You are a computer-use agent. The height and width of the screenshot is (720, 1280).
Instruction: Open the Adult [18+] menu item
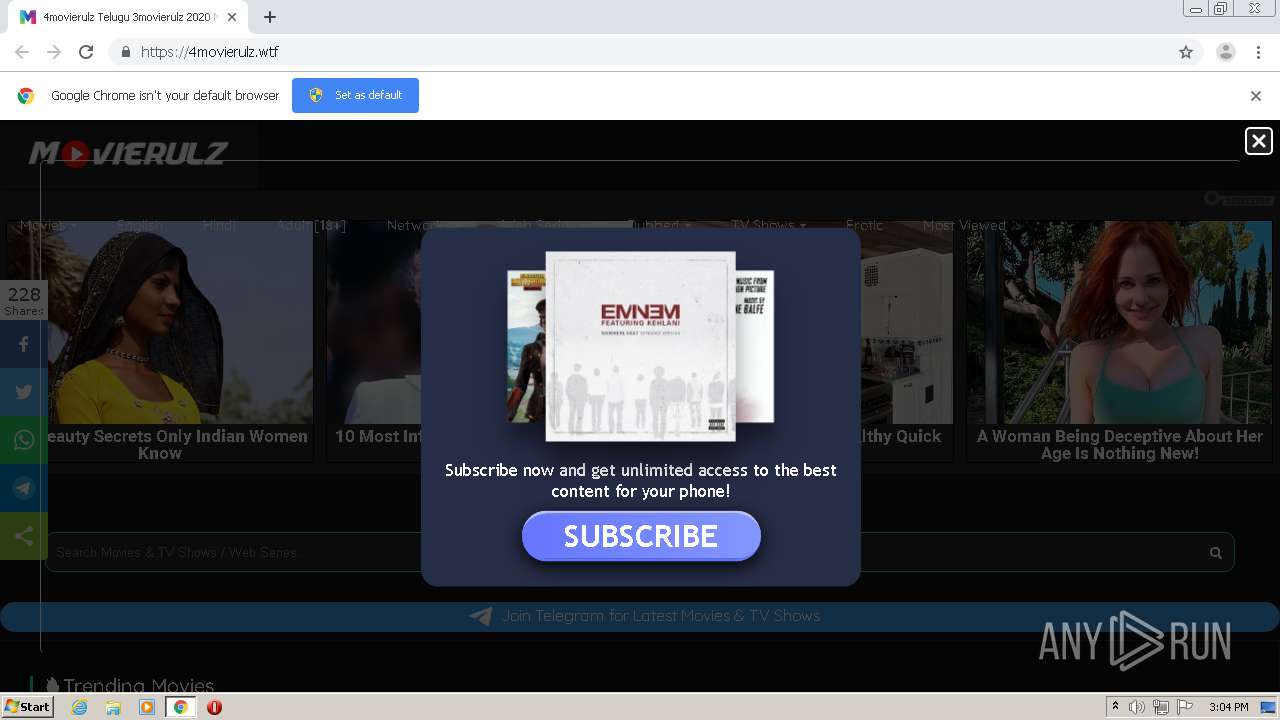coord(311,225)
